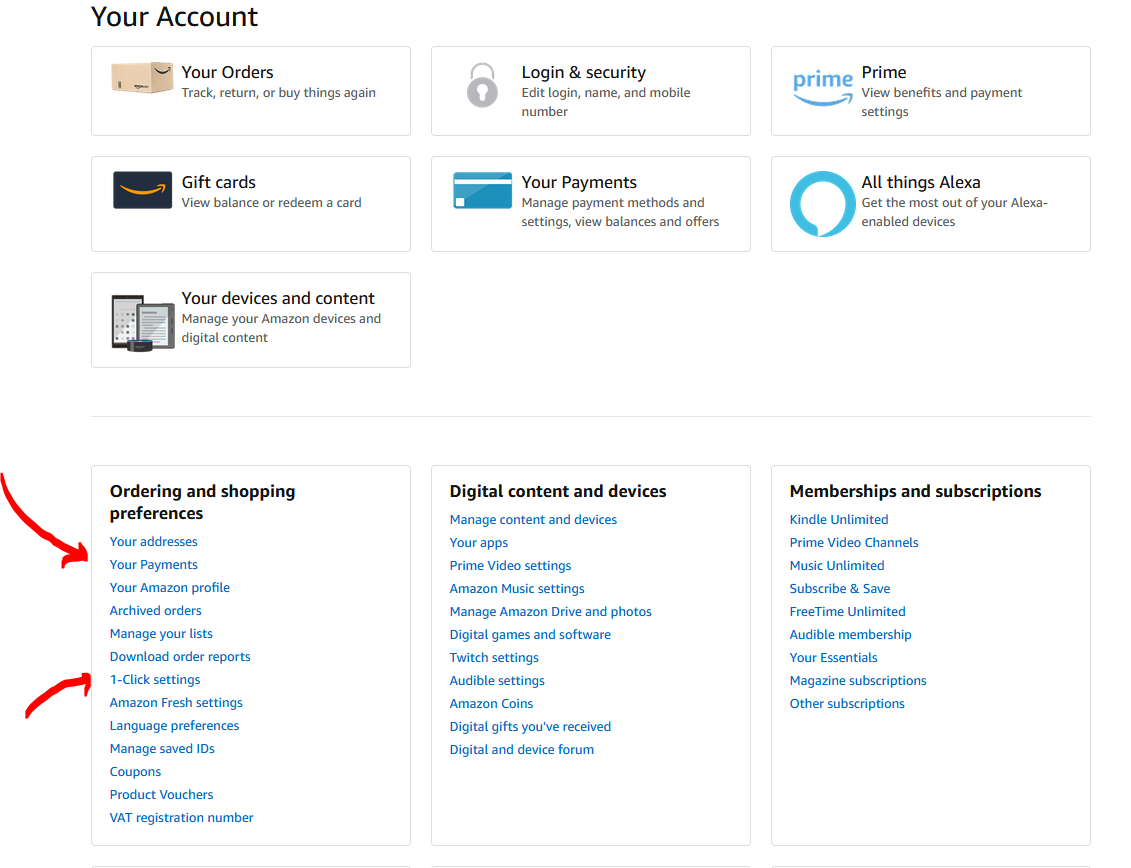The image size is (1131, 868).
Task: Go to 1-Click settings
Action: click(155, 680)
